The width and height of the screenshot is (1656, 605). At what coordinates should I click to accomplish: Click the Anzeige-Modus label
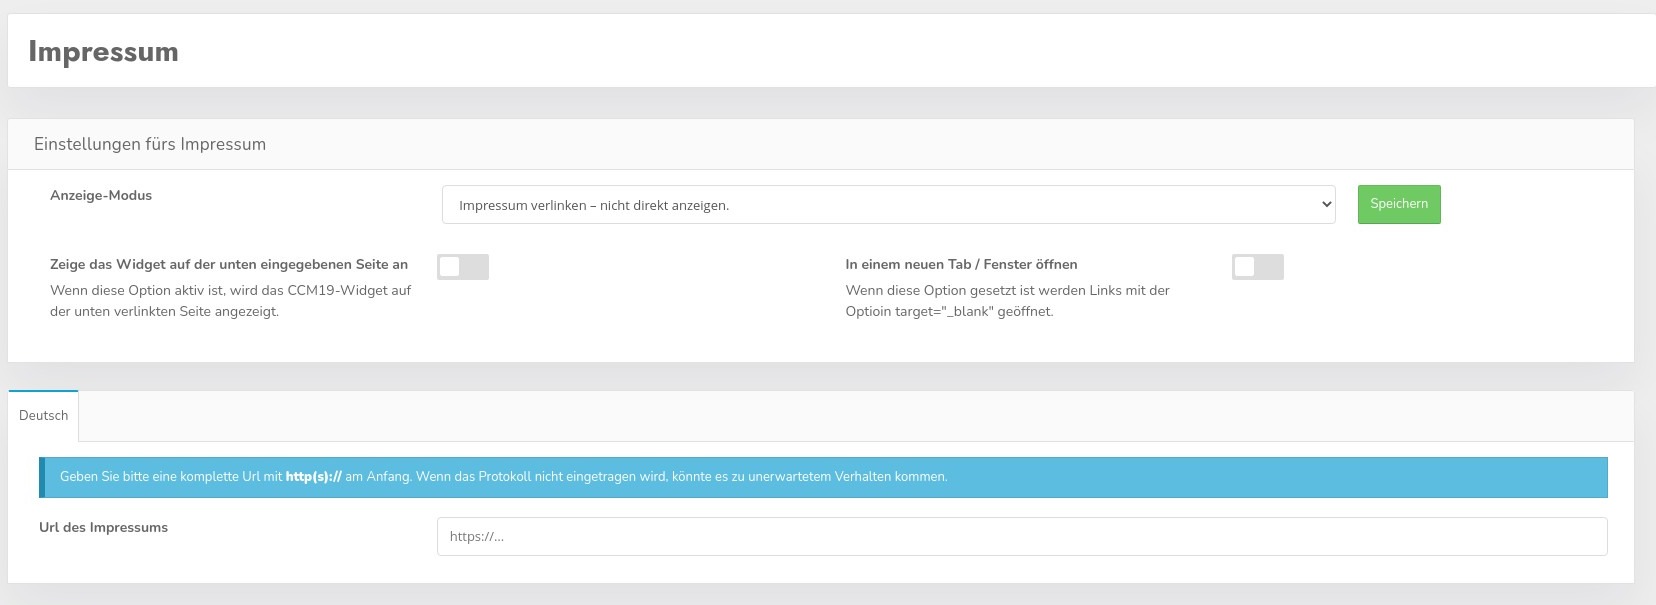point(101,196)
